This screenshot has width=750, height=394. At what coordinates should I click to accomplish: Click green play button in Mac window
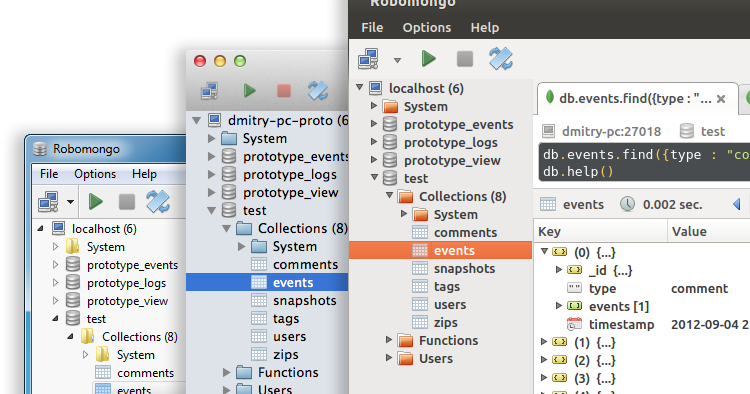249,90
